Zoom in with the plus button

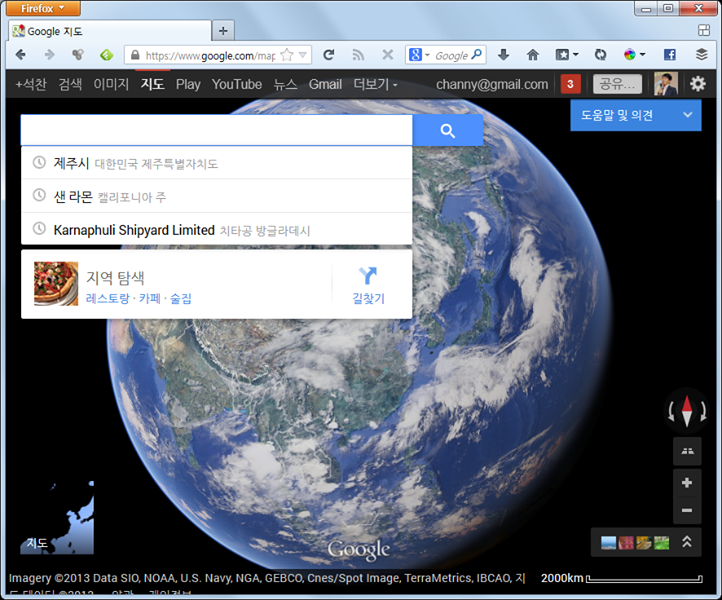tap(687, 483)
